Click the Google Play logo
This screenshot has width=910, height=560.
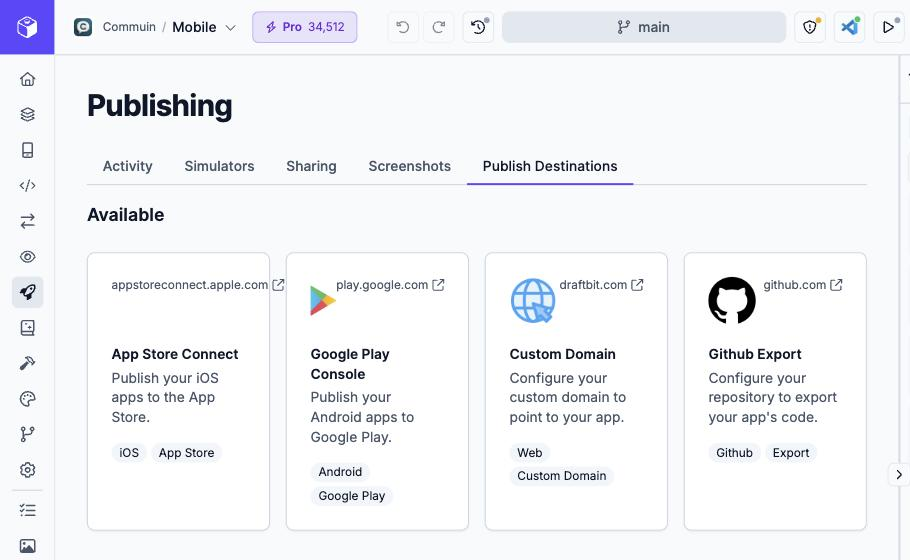coord(323,301)
